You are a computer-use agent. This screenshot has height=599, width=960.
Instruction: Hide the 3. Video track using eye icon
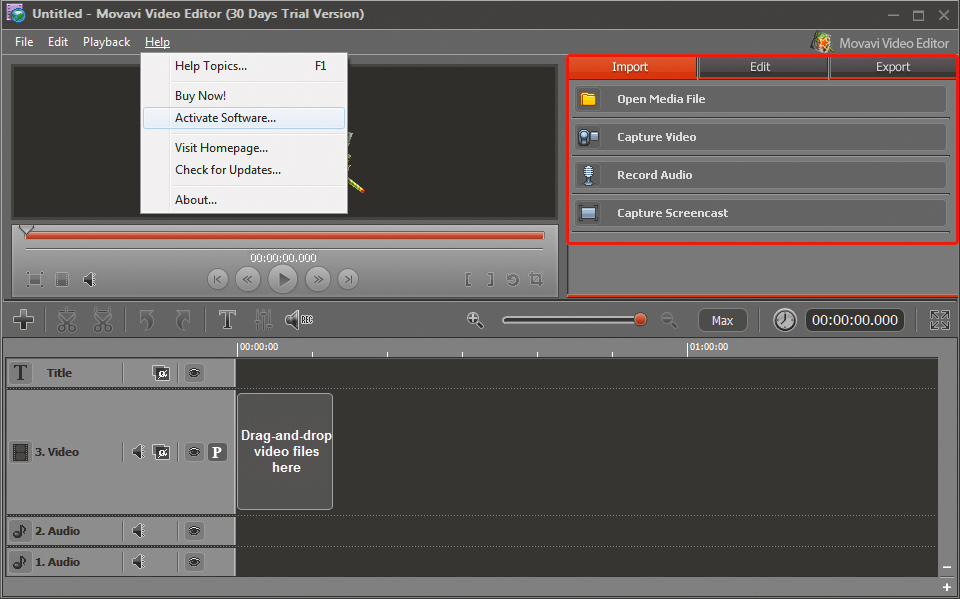point(194,452)
